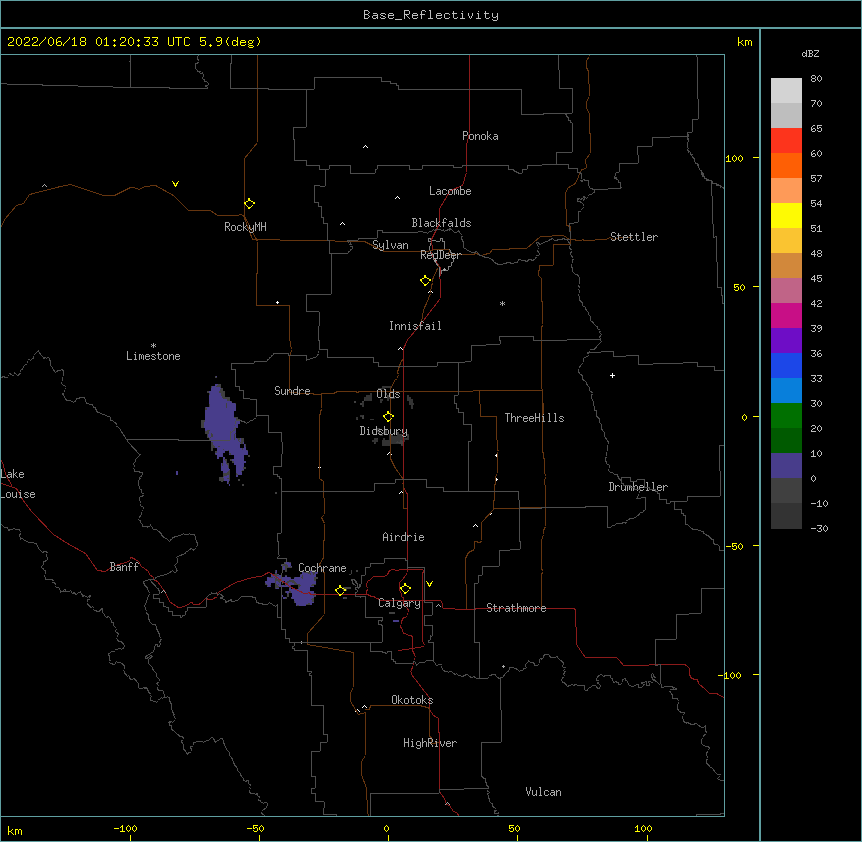Click the Sundre label
Screen dimensions: 862x842
pos(292,391)
